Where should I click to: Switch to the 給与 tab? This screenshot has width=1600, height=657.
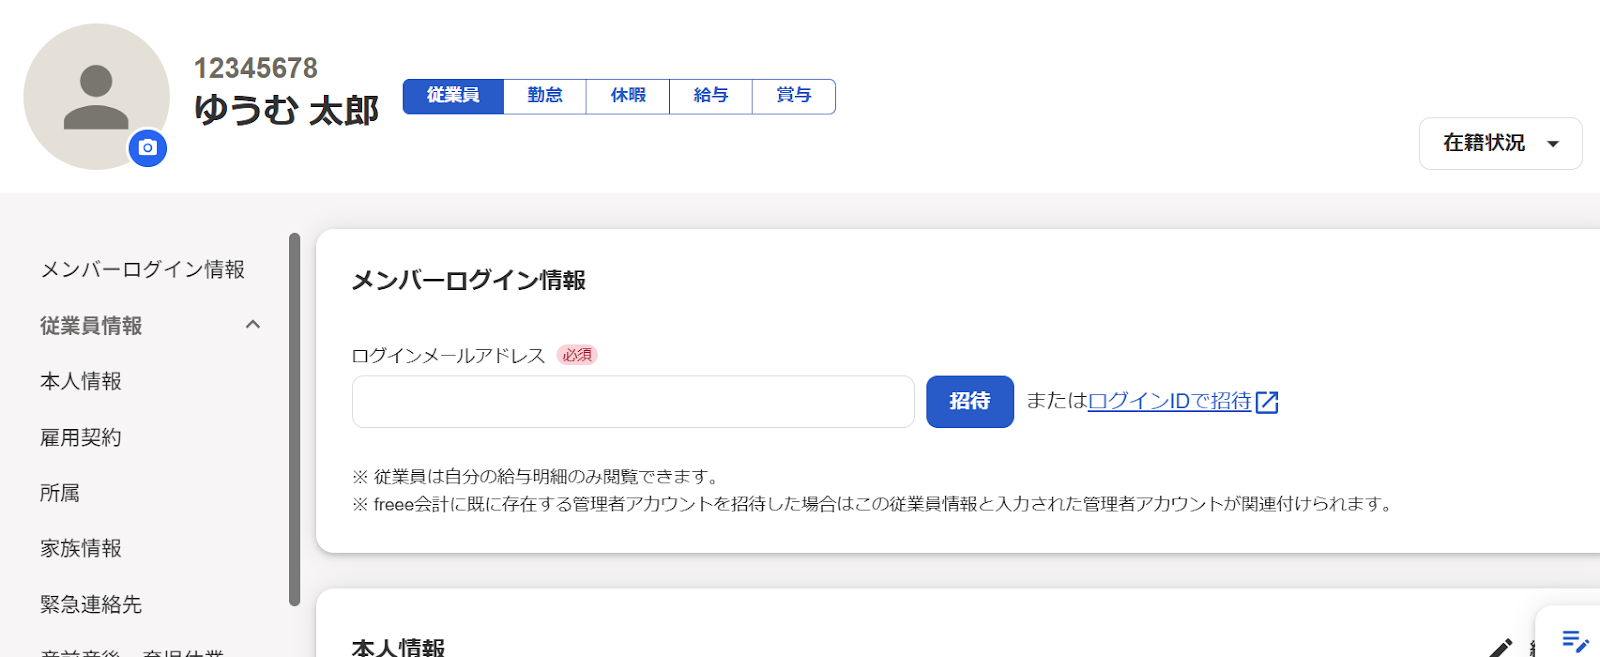point(711,96)
